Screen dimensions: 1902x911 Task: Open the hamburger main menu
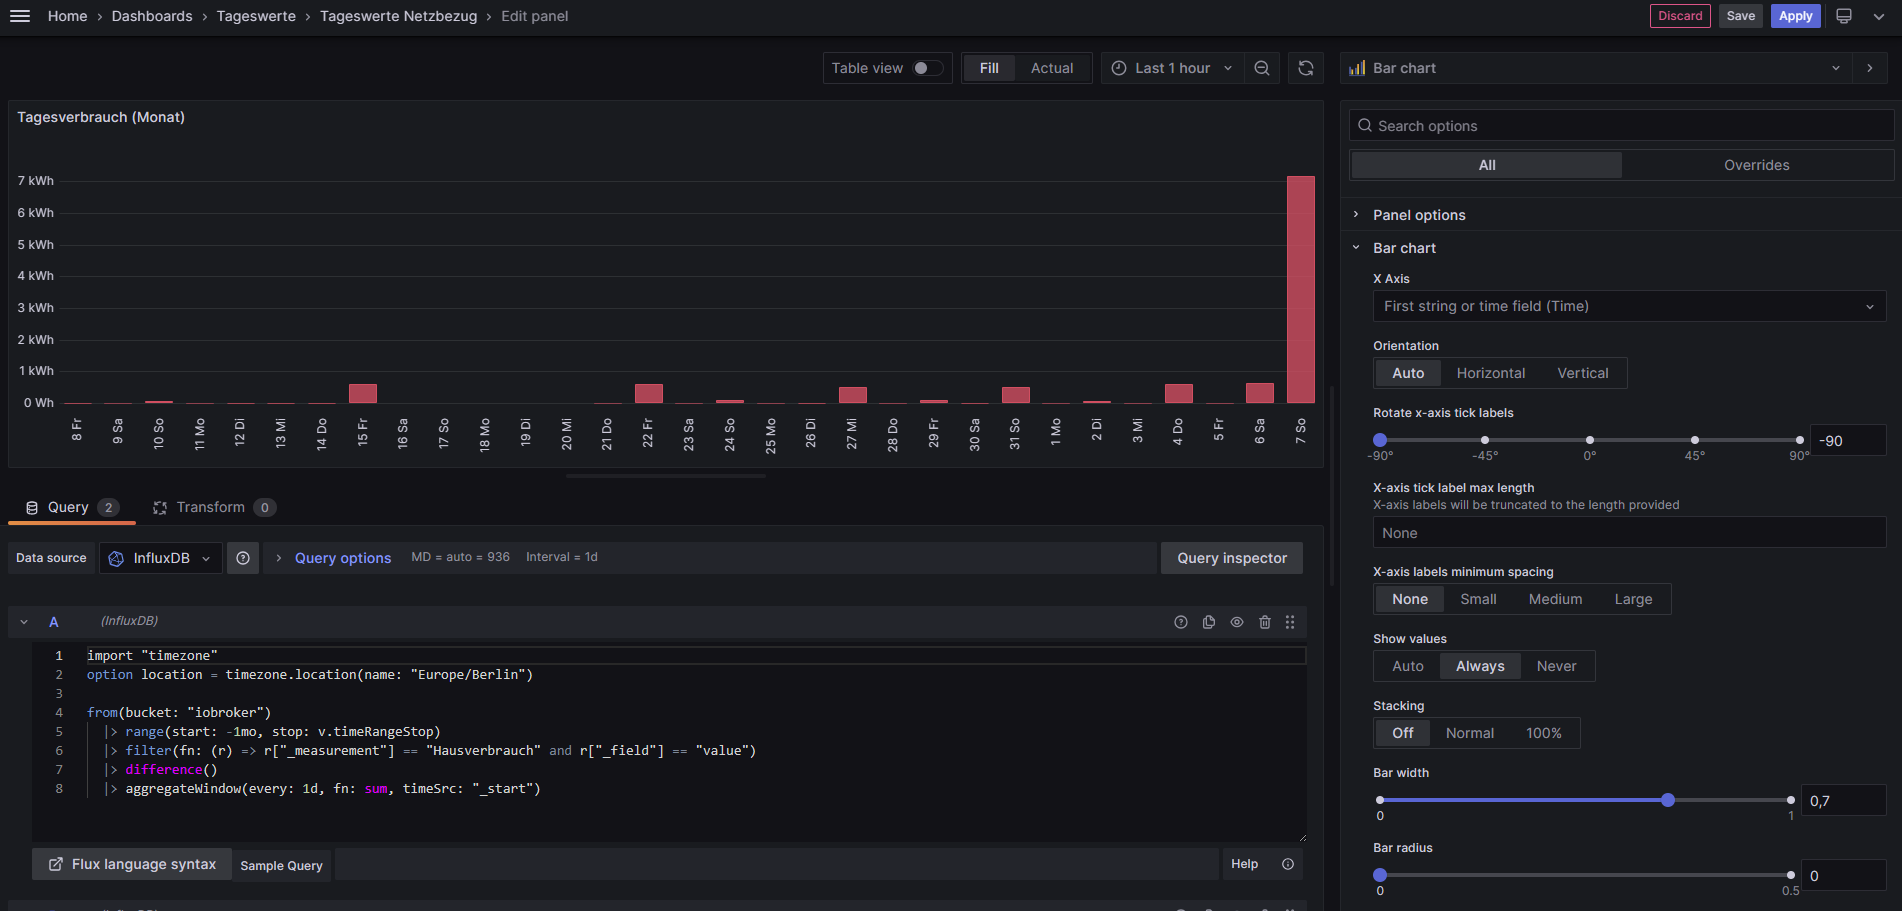(20, 16)
